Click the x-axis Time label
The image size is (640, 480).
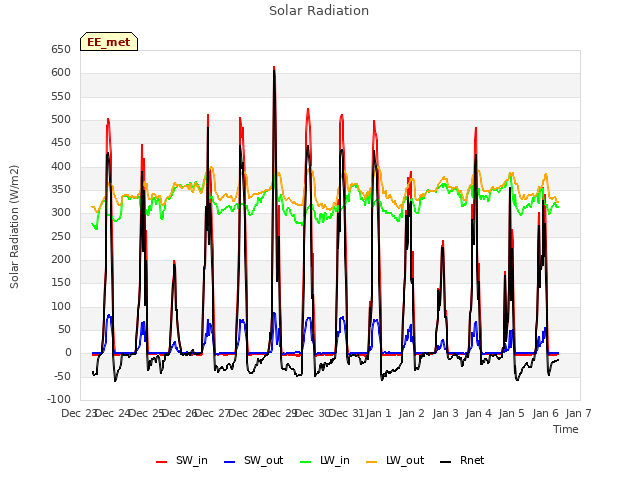[x=566, y=429]
